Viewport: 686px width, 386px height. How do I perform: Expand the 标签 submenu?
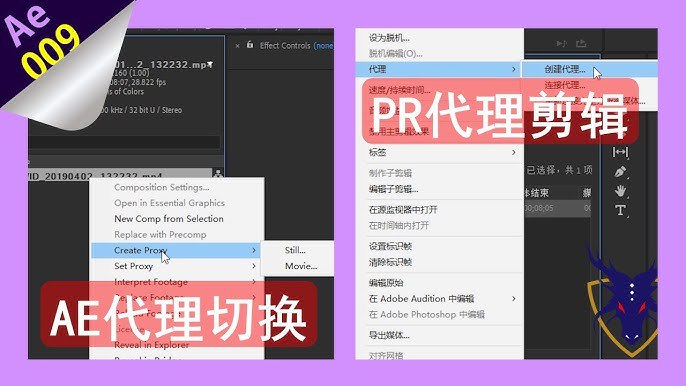439,152
